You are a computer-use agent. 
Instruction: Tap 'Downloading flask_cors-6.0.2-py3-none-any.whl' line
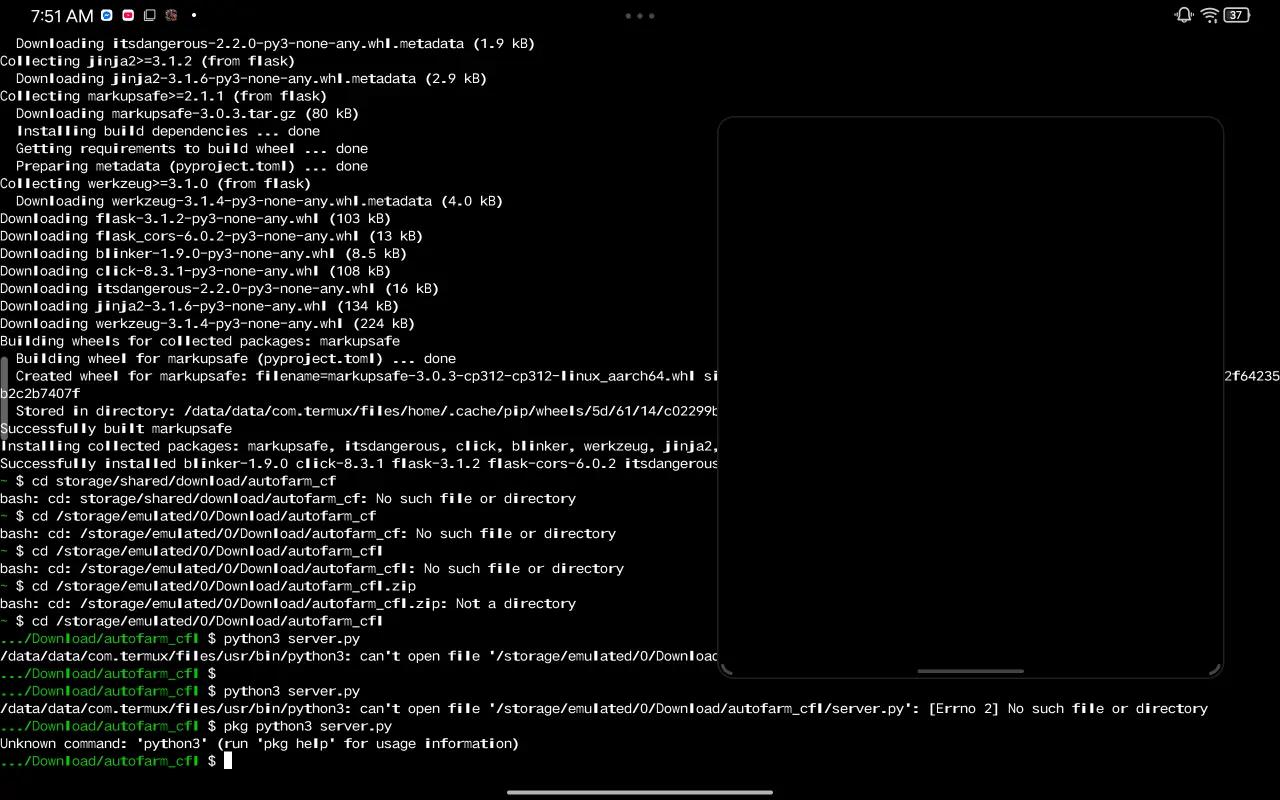point(211,236)
